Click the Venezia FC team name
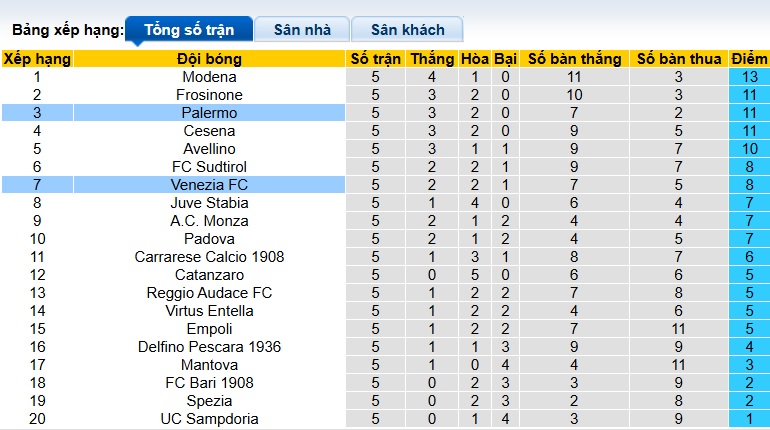The image size is (770, 430). tap(209, 185)
